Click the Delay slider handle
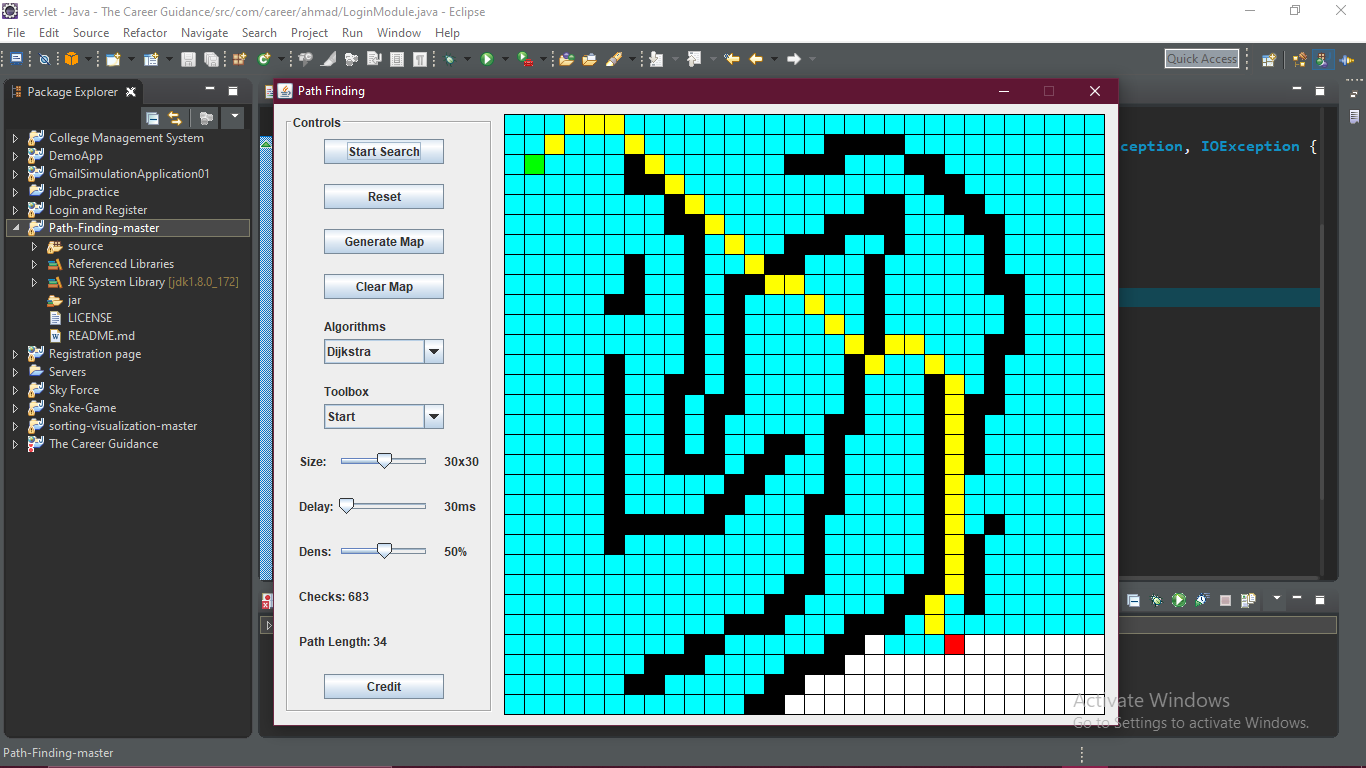The height and width of the screenshot is (768, 1366). pyautogui.click(x=347, y=506)
